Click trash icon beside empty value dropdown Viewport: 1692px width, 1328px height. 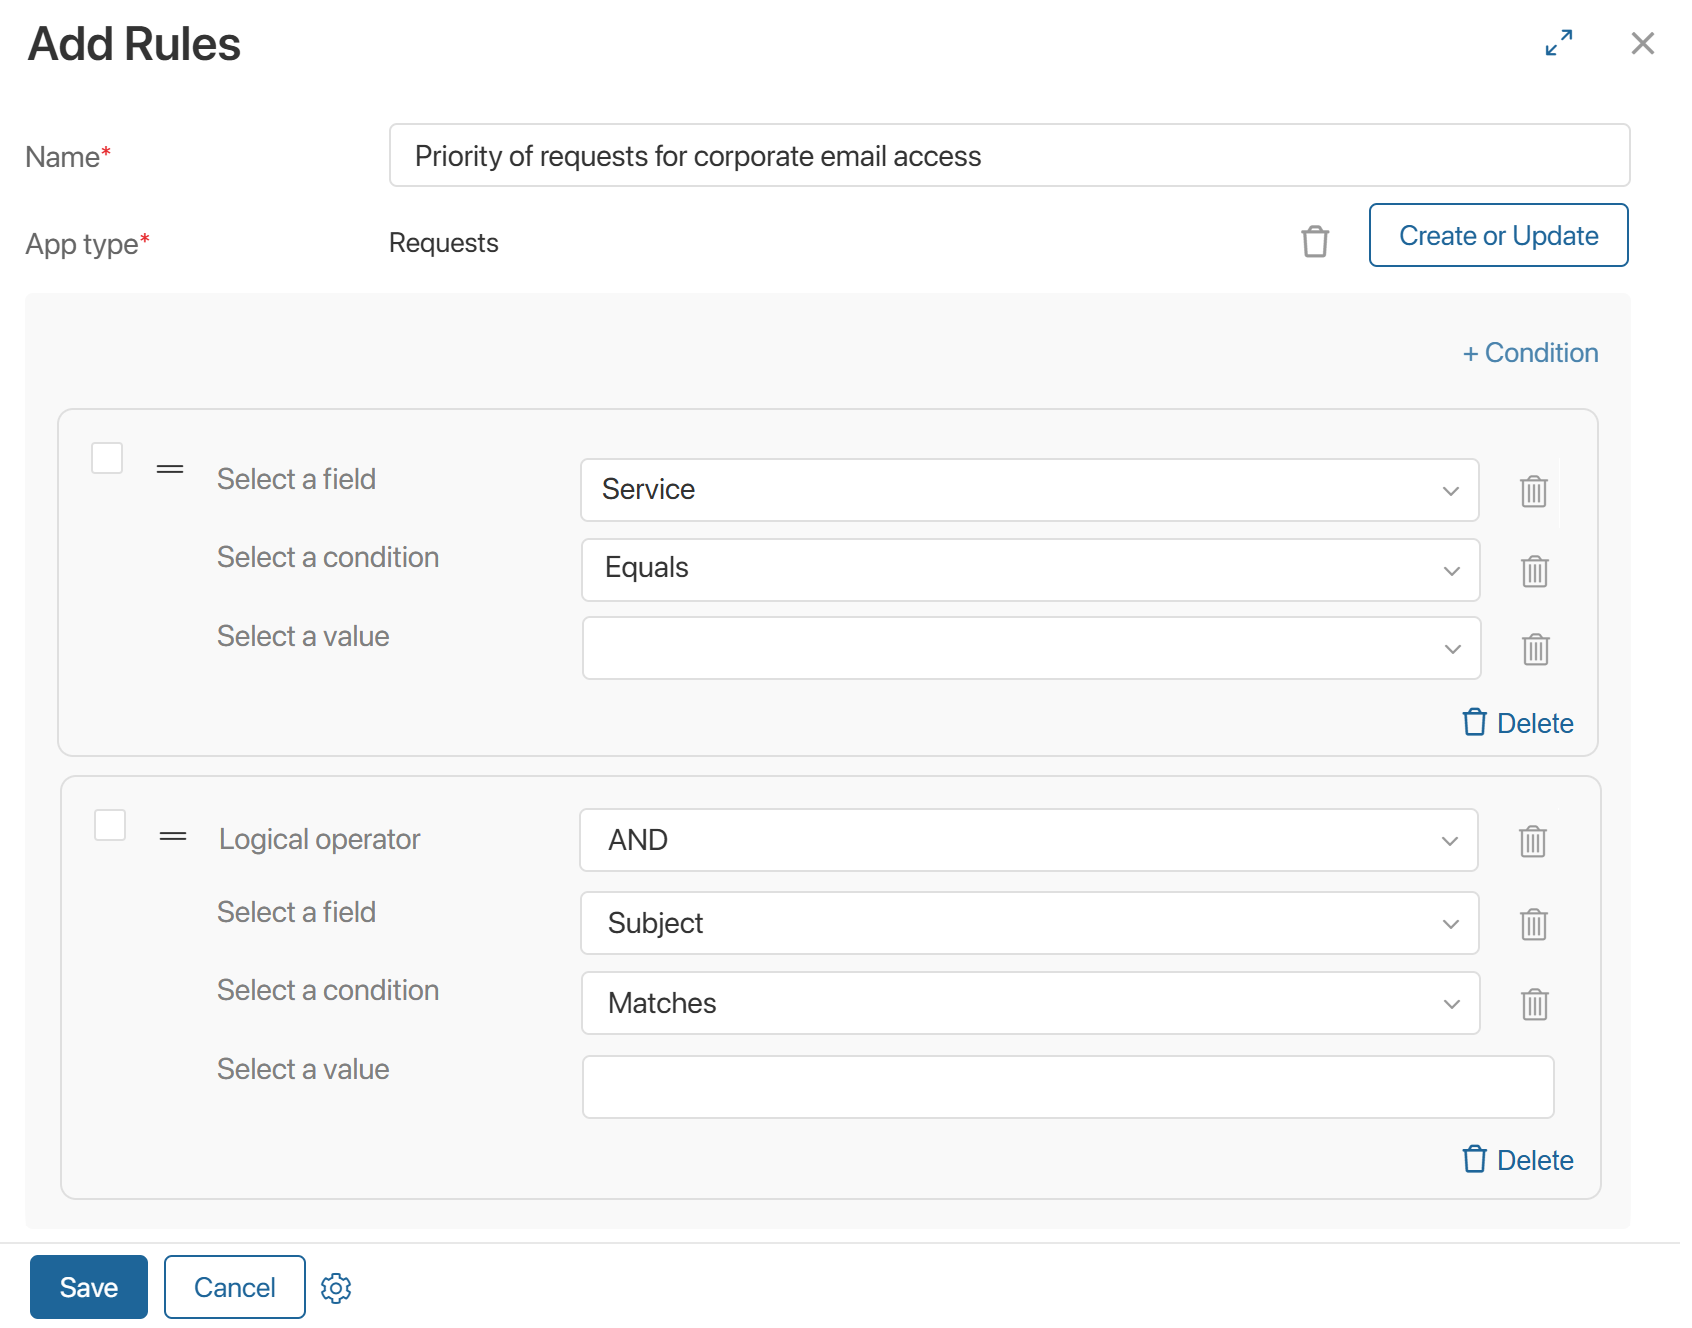(1535, 649)
